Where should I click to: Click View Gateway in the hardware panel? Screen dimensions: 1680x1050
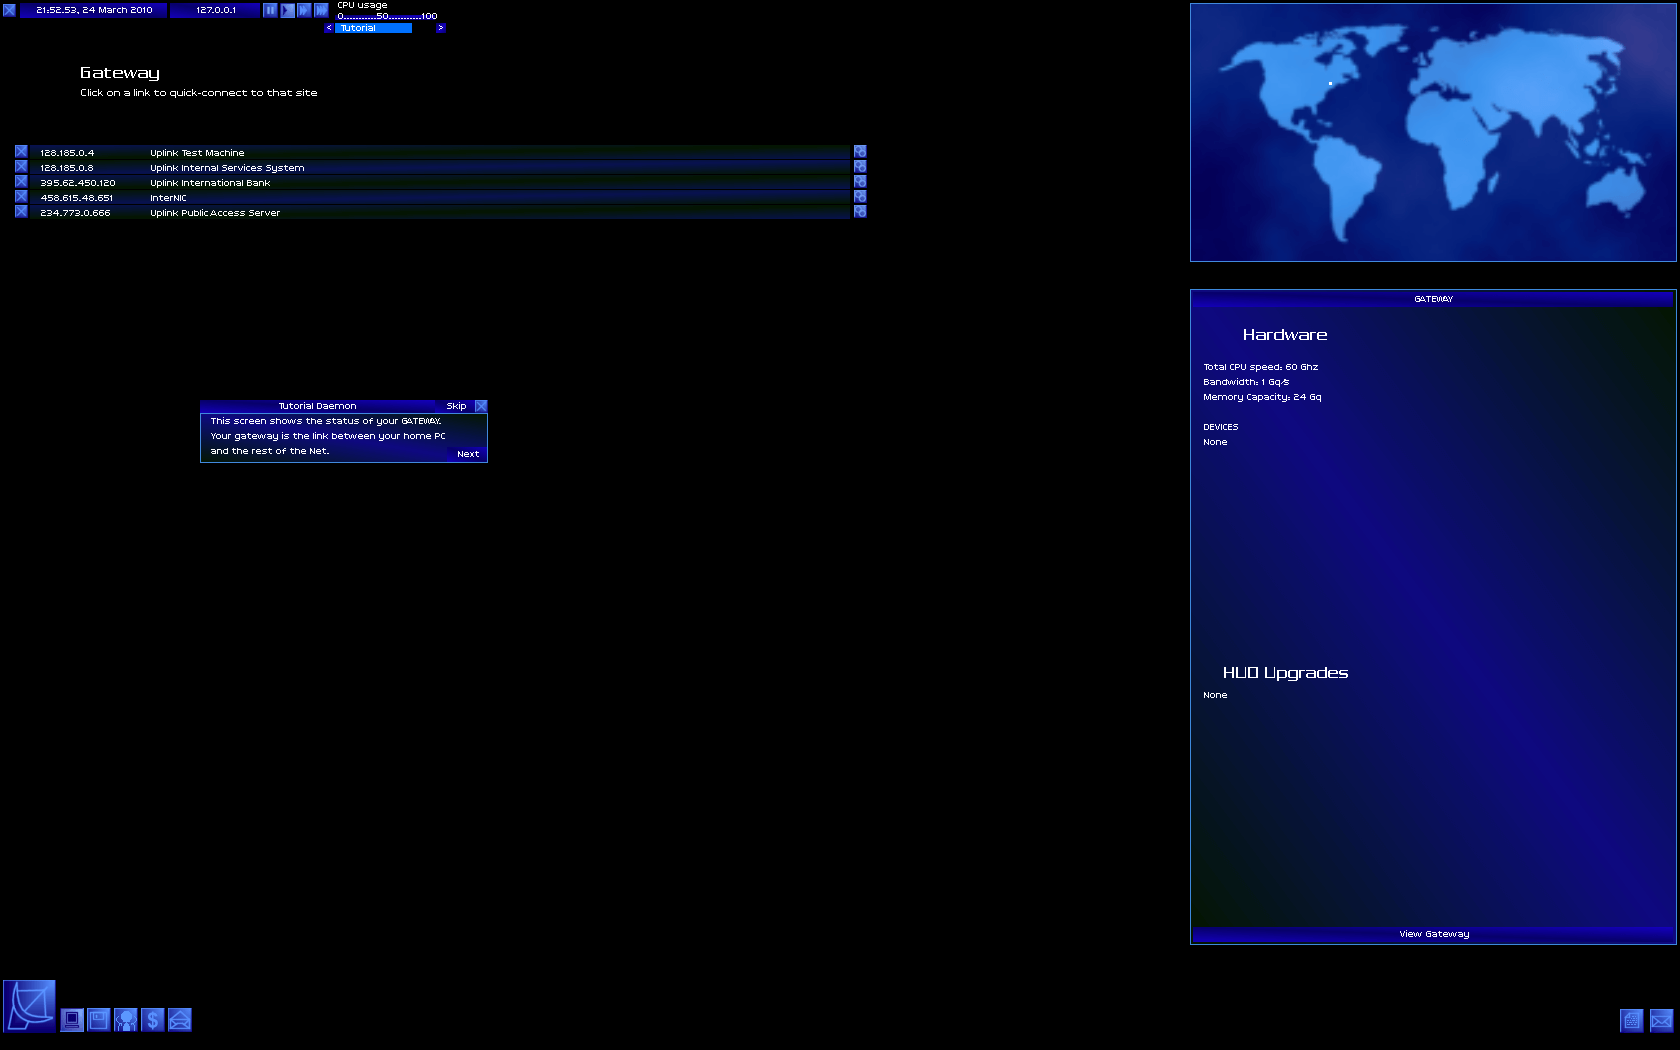tap(1434, 934)
